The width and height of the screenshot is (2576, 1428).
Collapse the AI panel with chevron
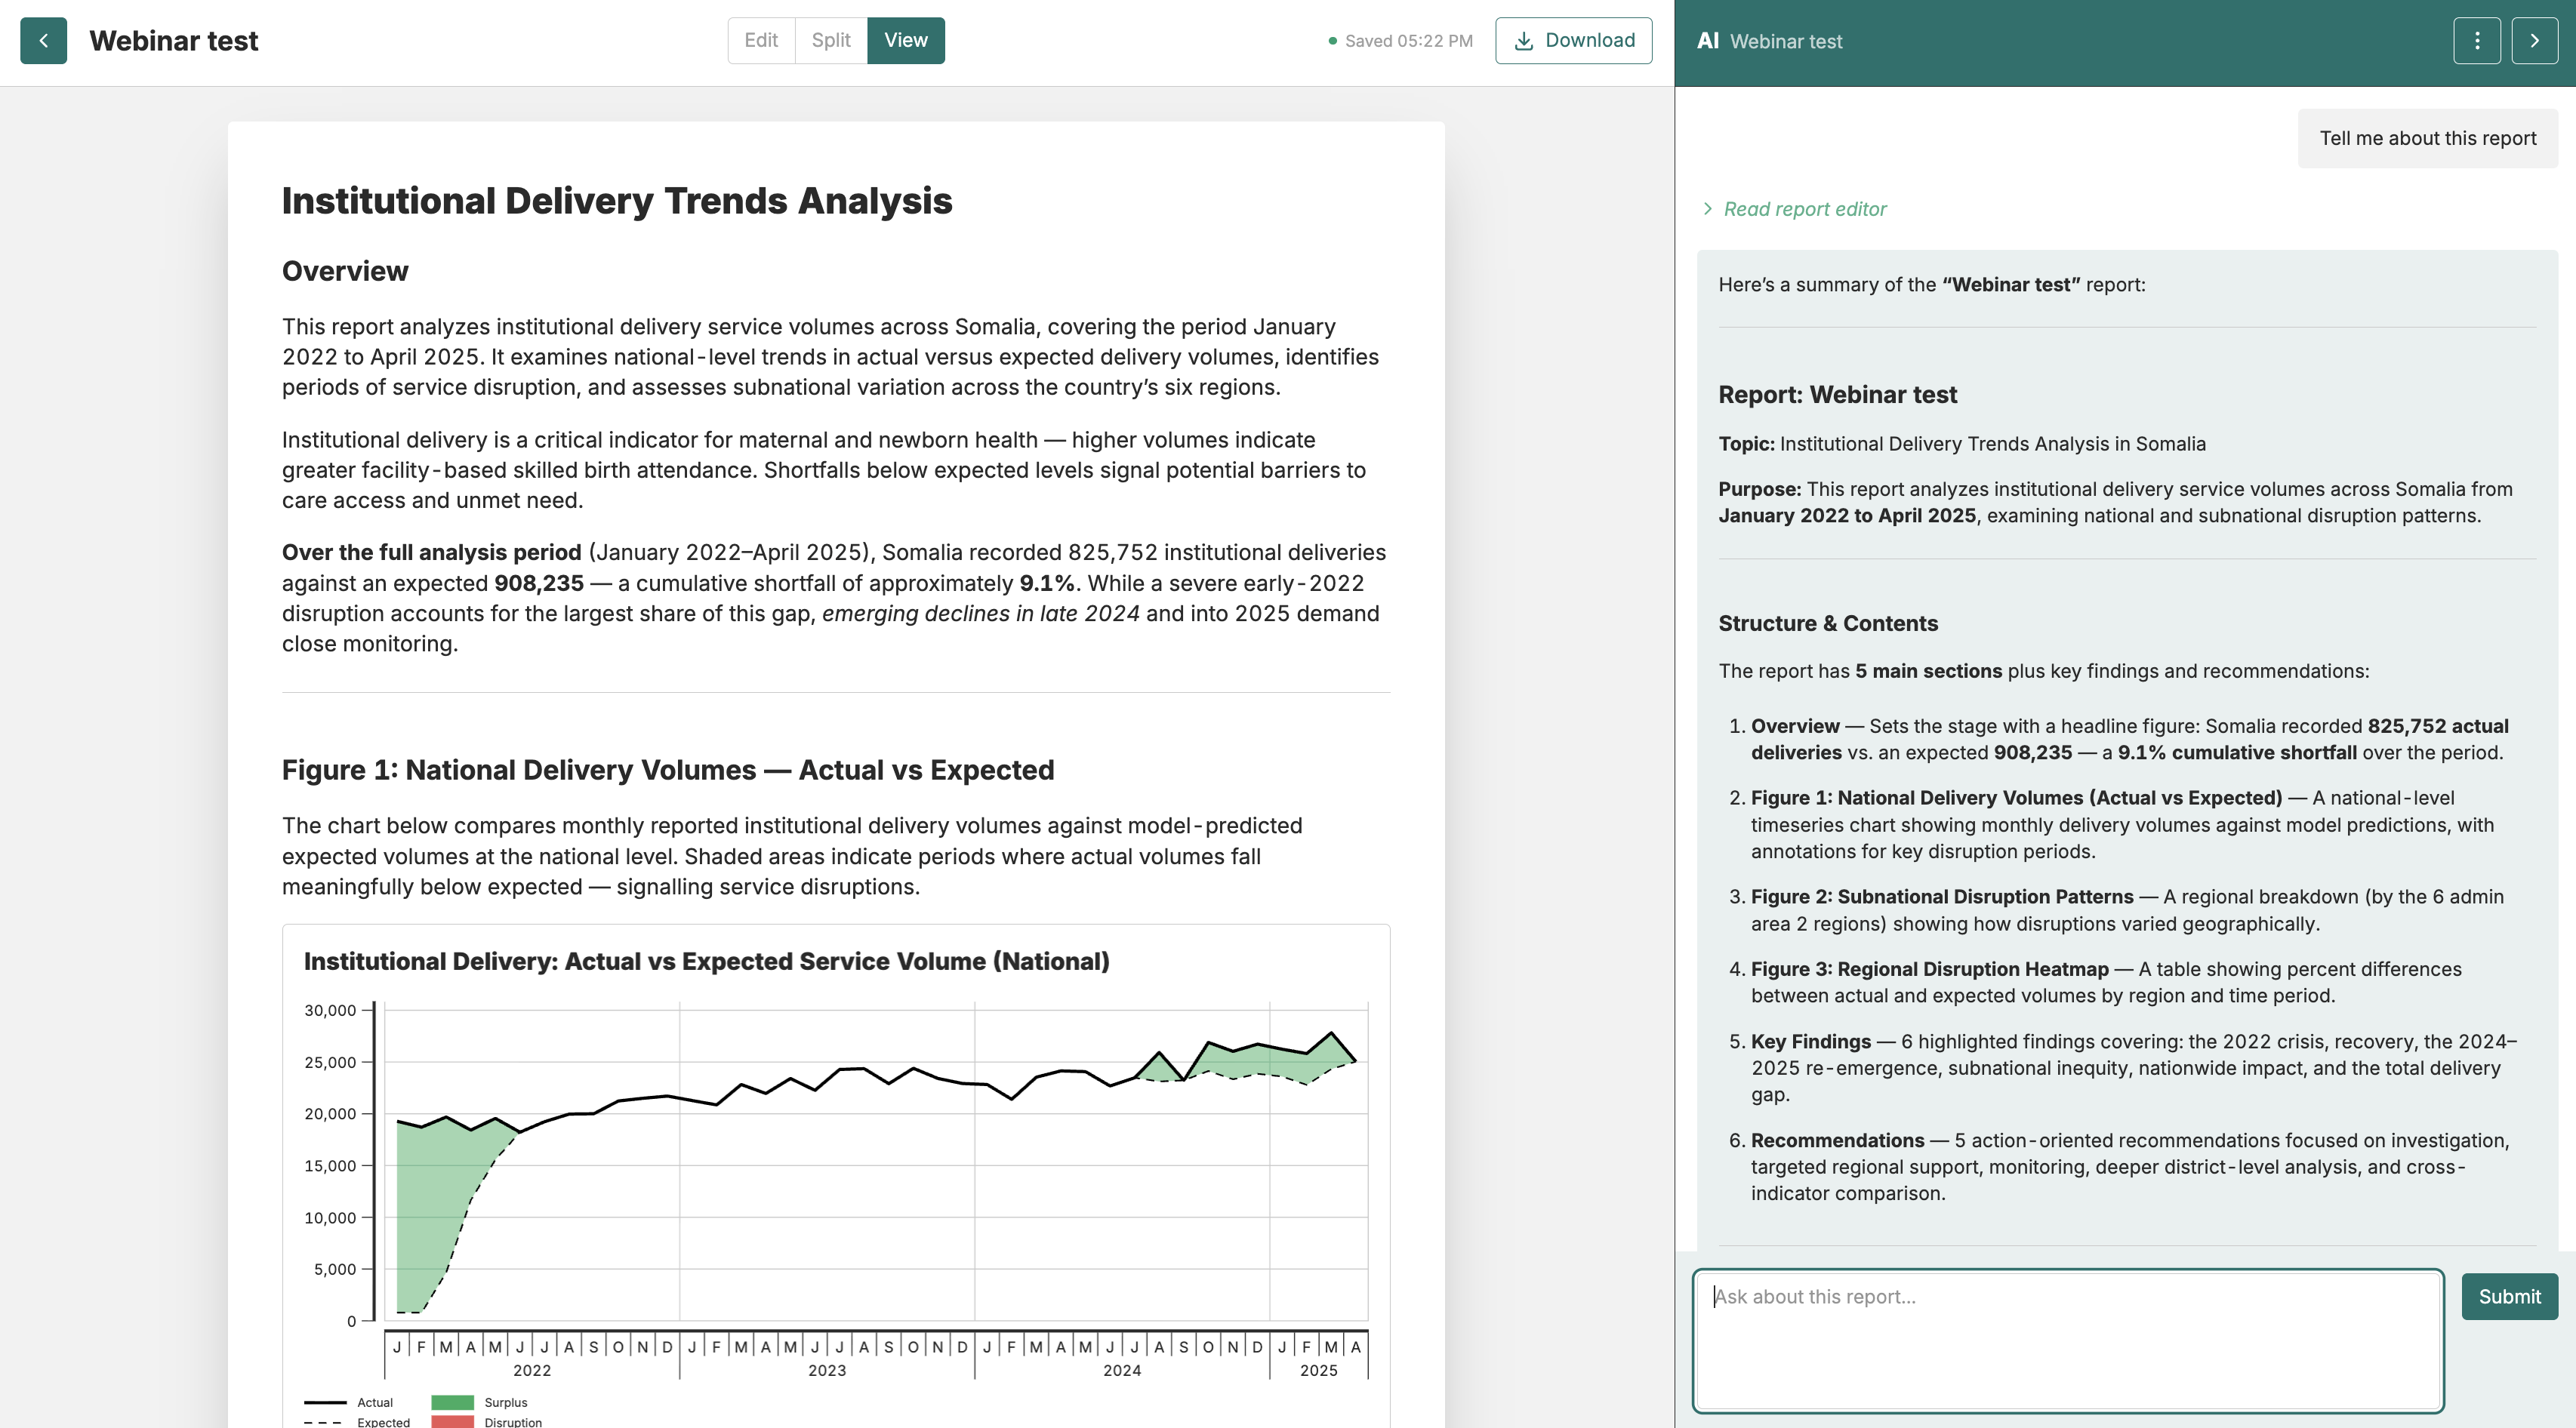2534,41
